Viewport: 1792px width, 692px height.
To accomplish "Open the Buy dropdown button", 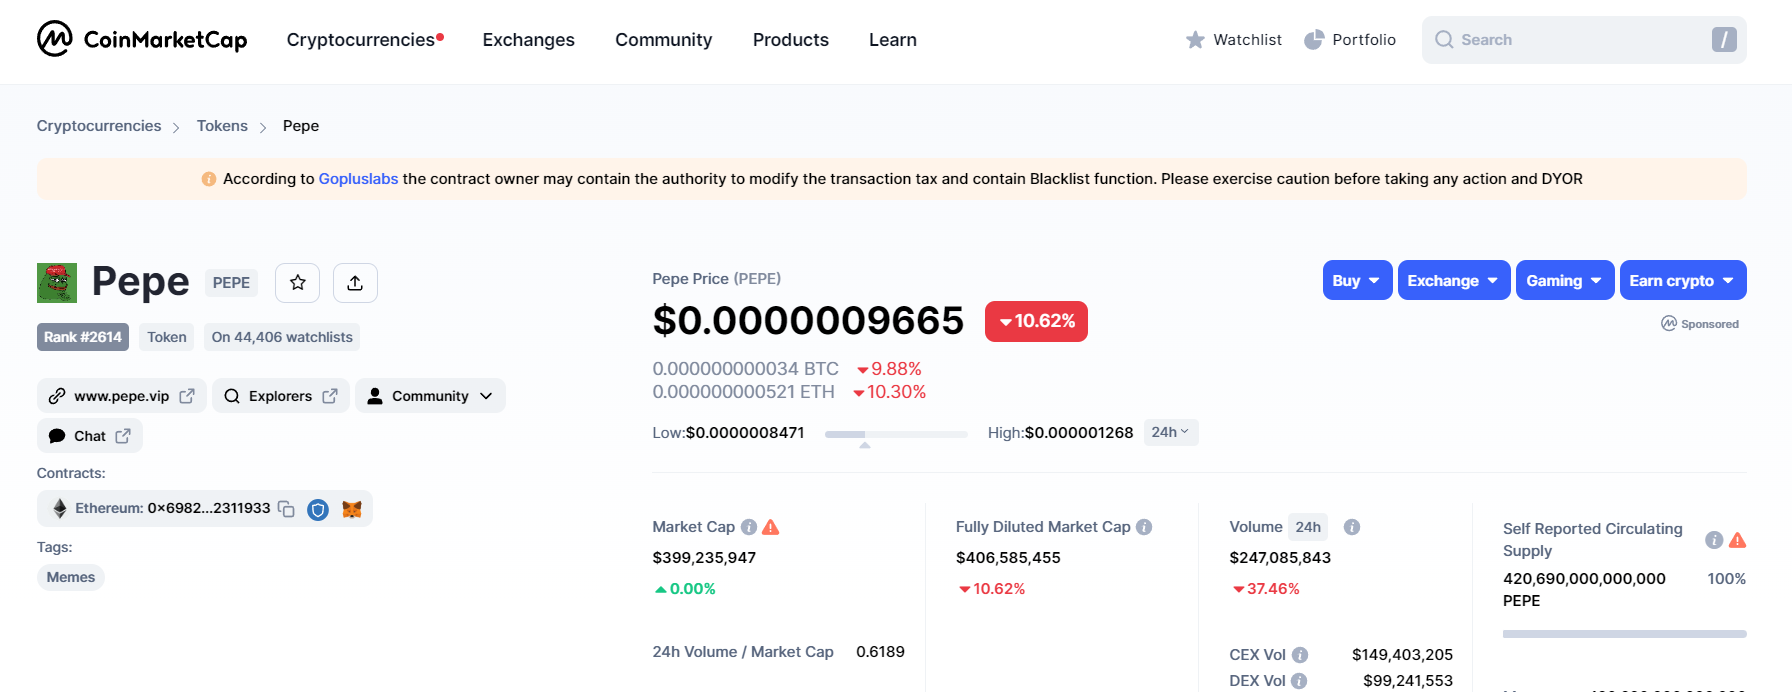I will pos(1356,281).
